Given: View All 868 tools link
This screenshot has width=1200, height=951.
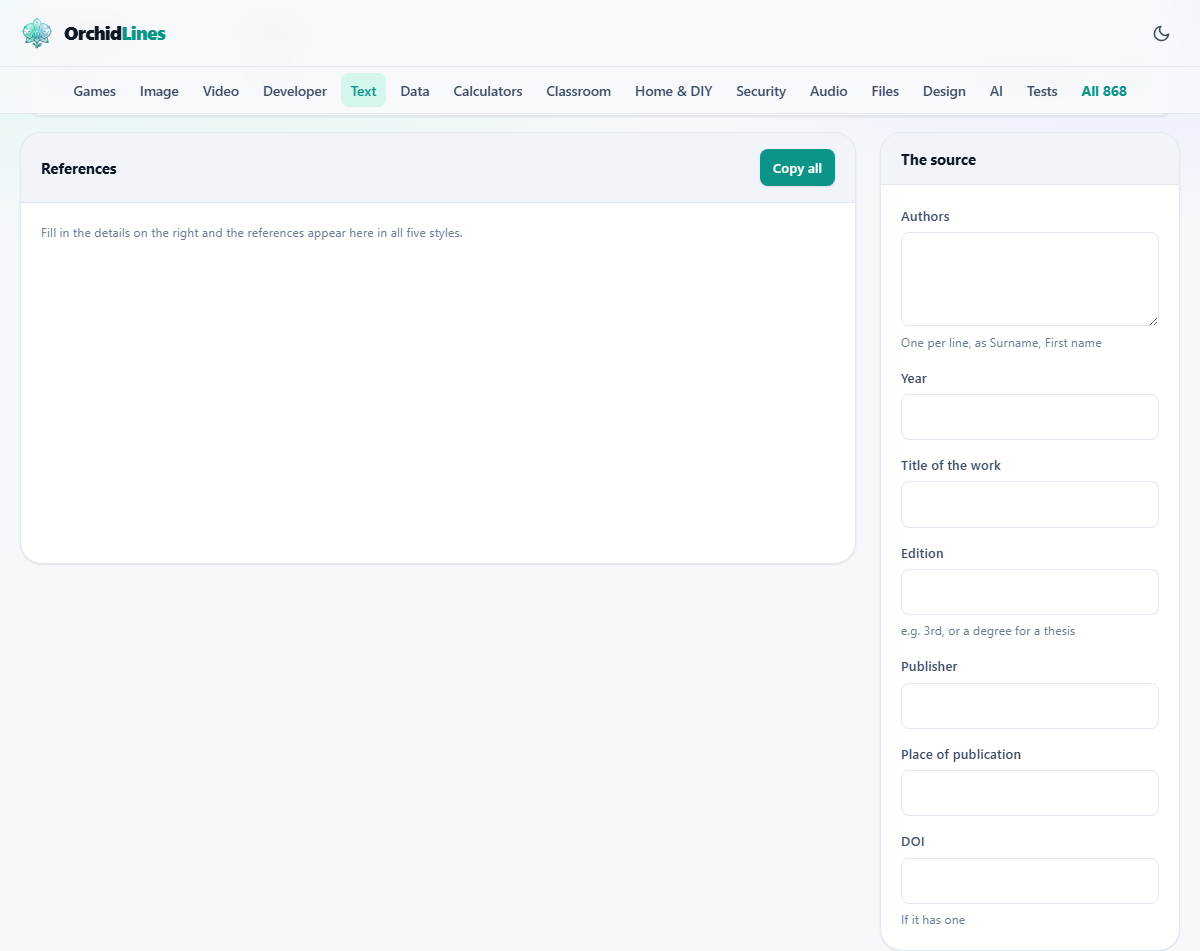Looking at the screenshot, I should pyautogui.click(x=1104, y=91).
